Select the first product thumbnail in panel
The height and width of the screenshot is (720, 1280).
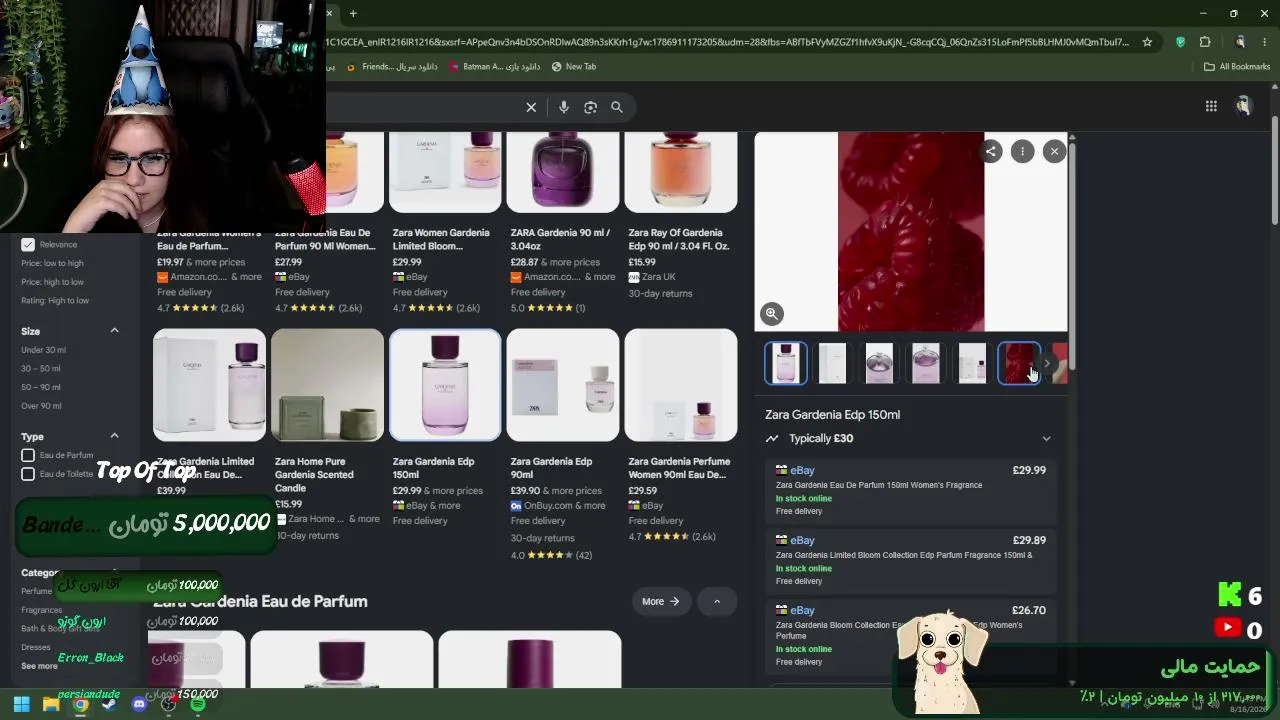[786, 363]
